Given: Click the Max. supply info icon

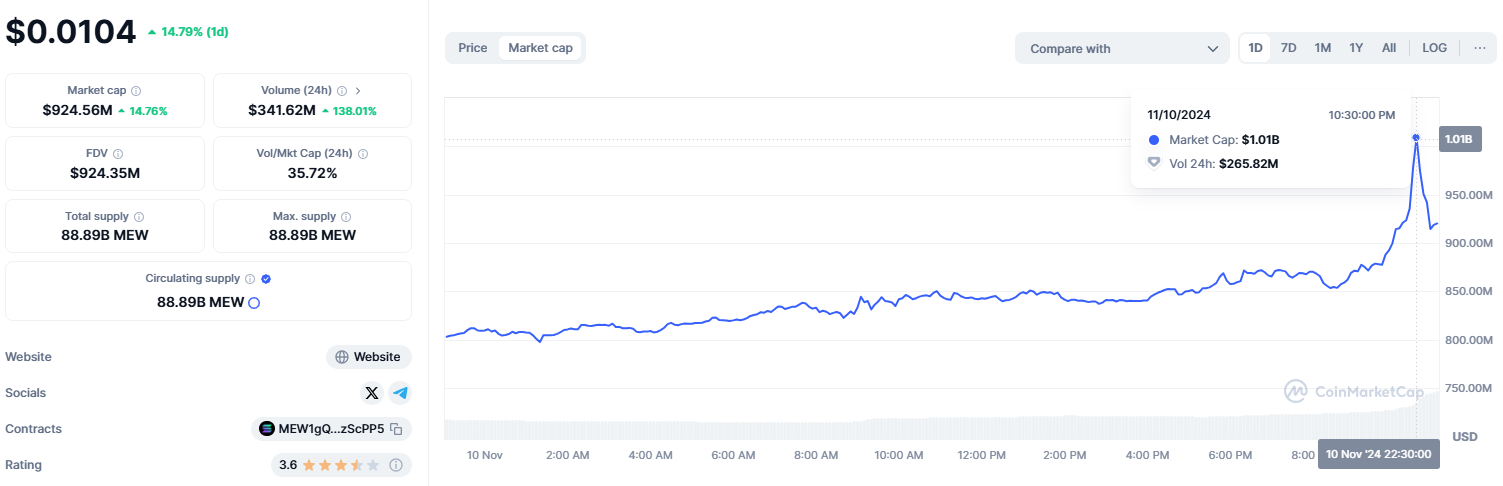Looking at the screenshot, I should [x=346, y=217].
